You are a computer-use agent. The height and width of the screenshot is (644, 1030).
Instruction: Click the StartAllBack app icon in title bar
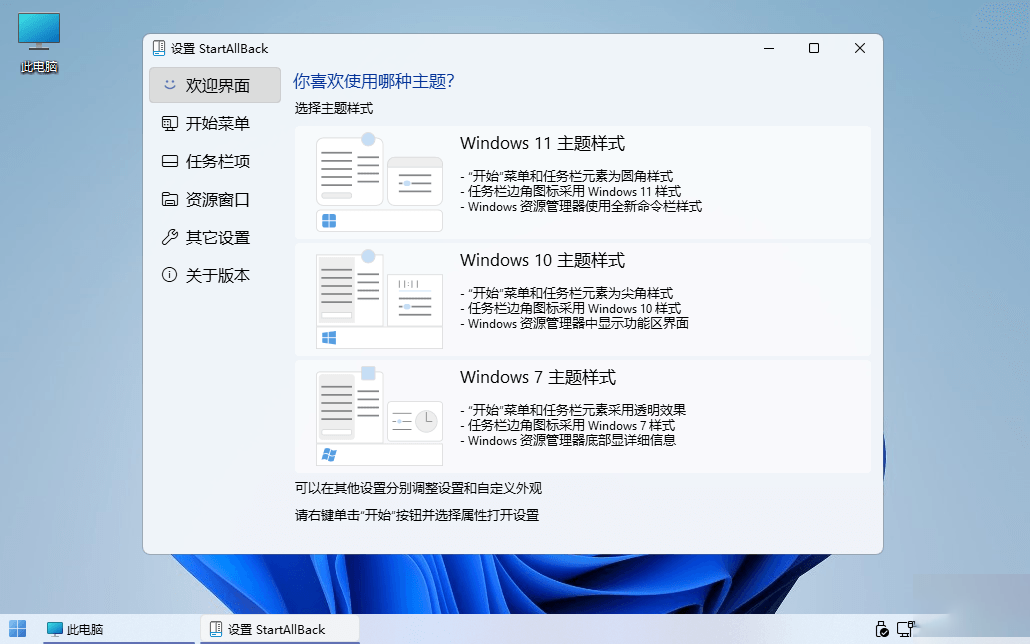pos(159,48)
